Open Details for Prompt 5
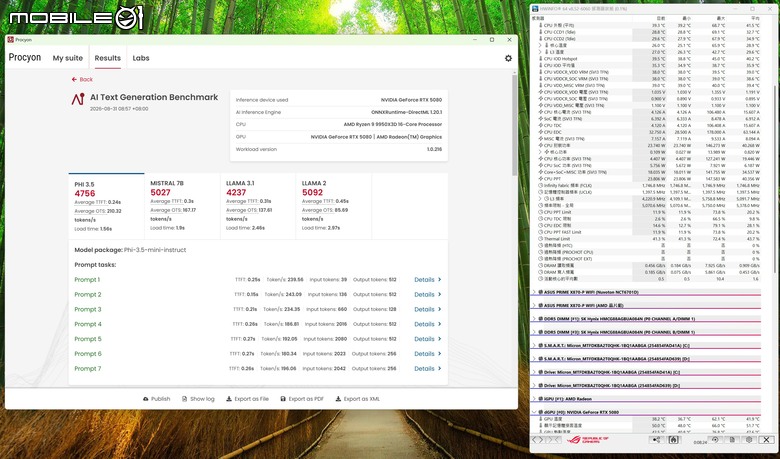The height and width of the screenshot is (459, 780). [427, 339]
